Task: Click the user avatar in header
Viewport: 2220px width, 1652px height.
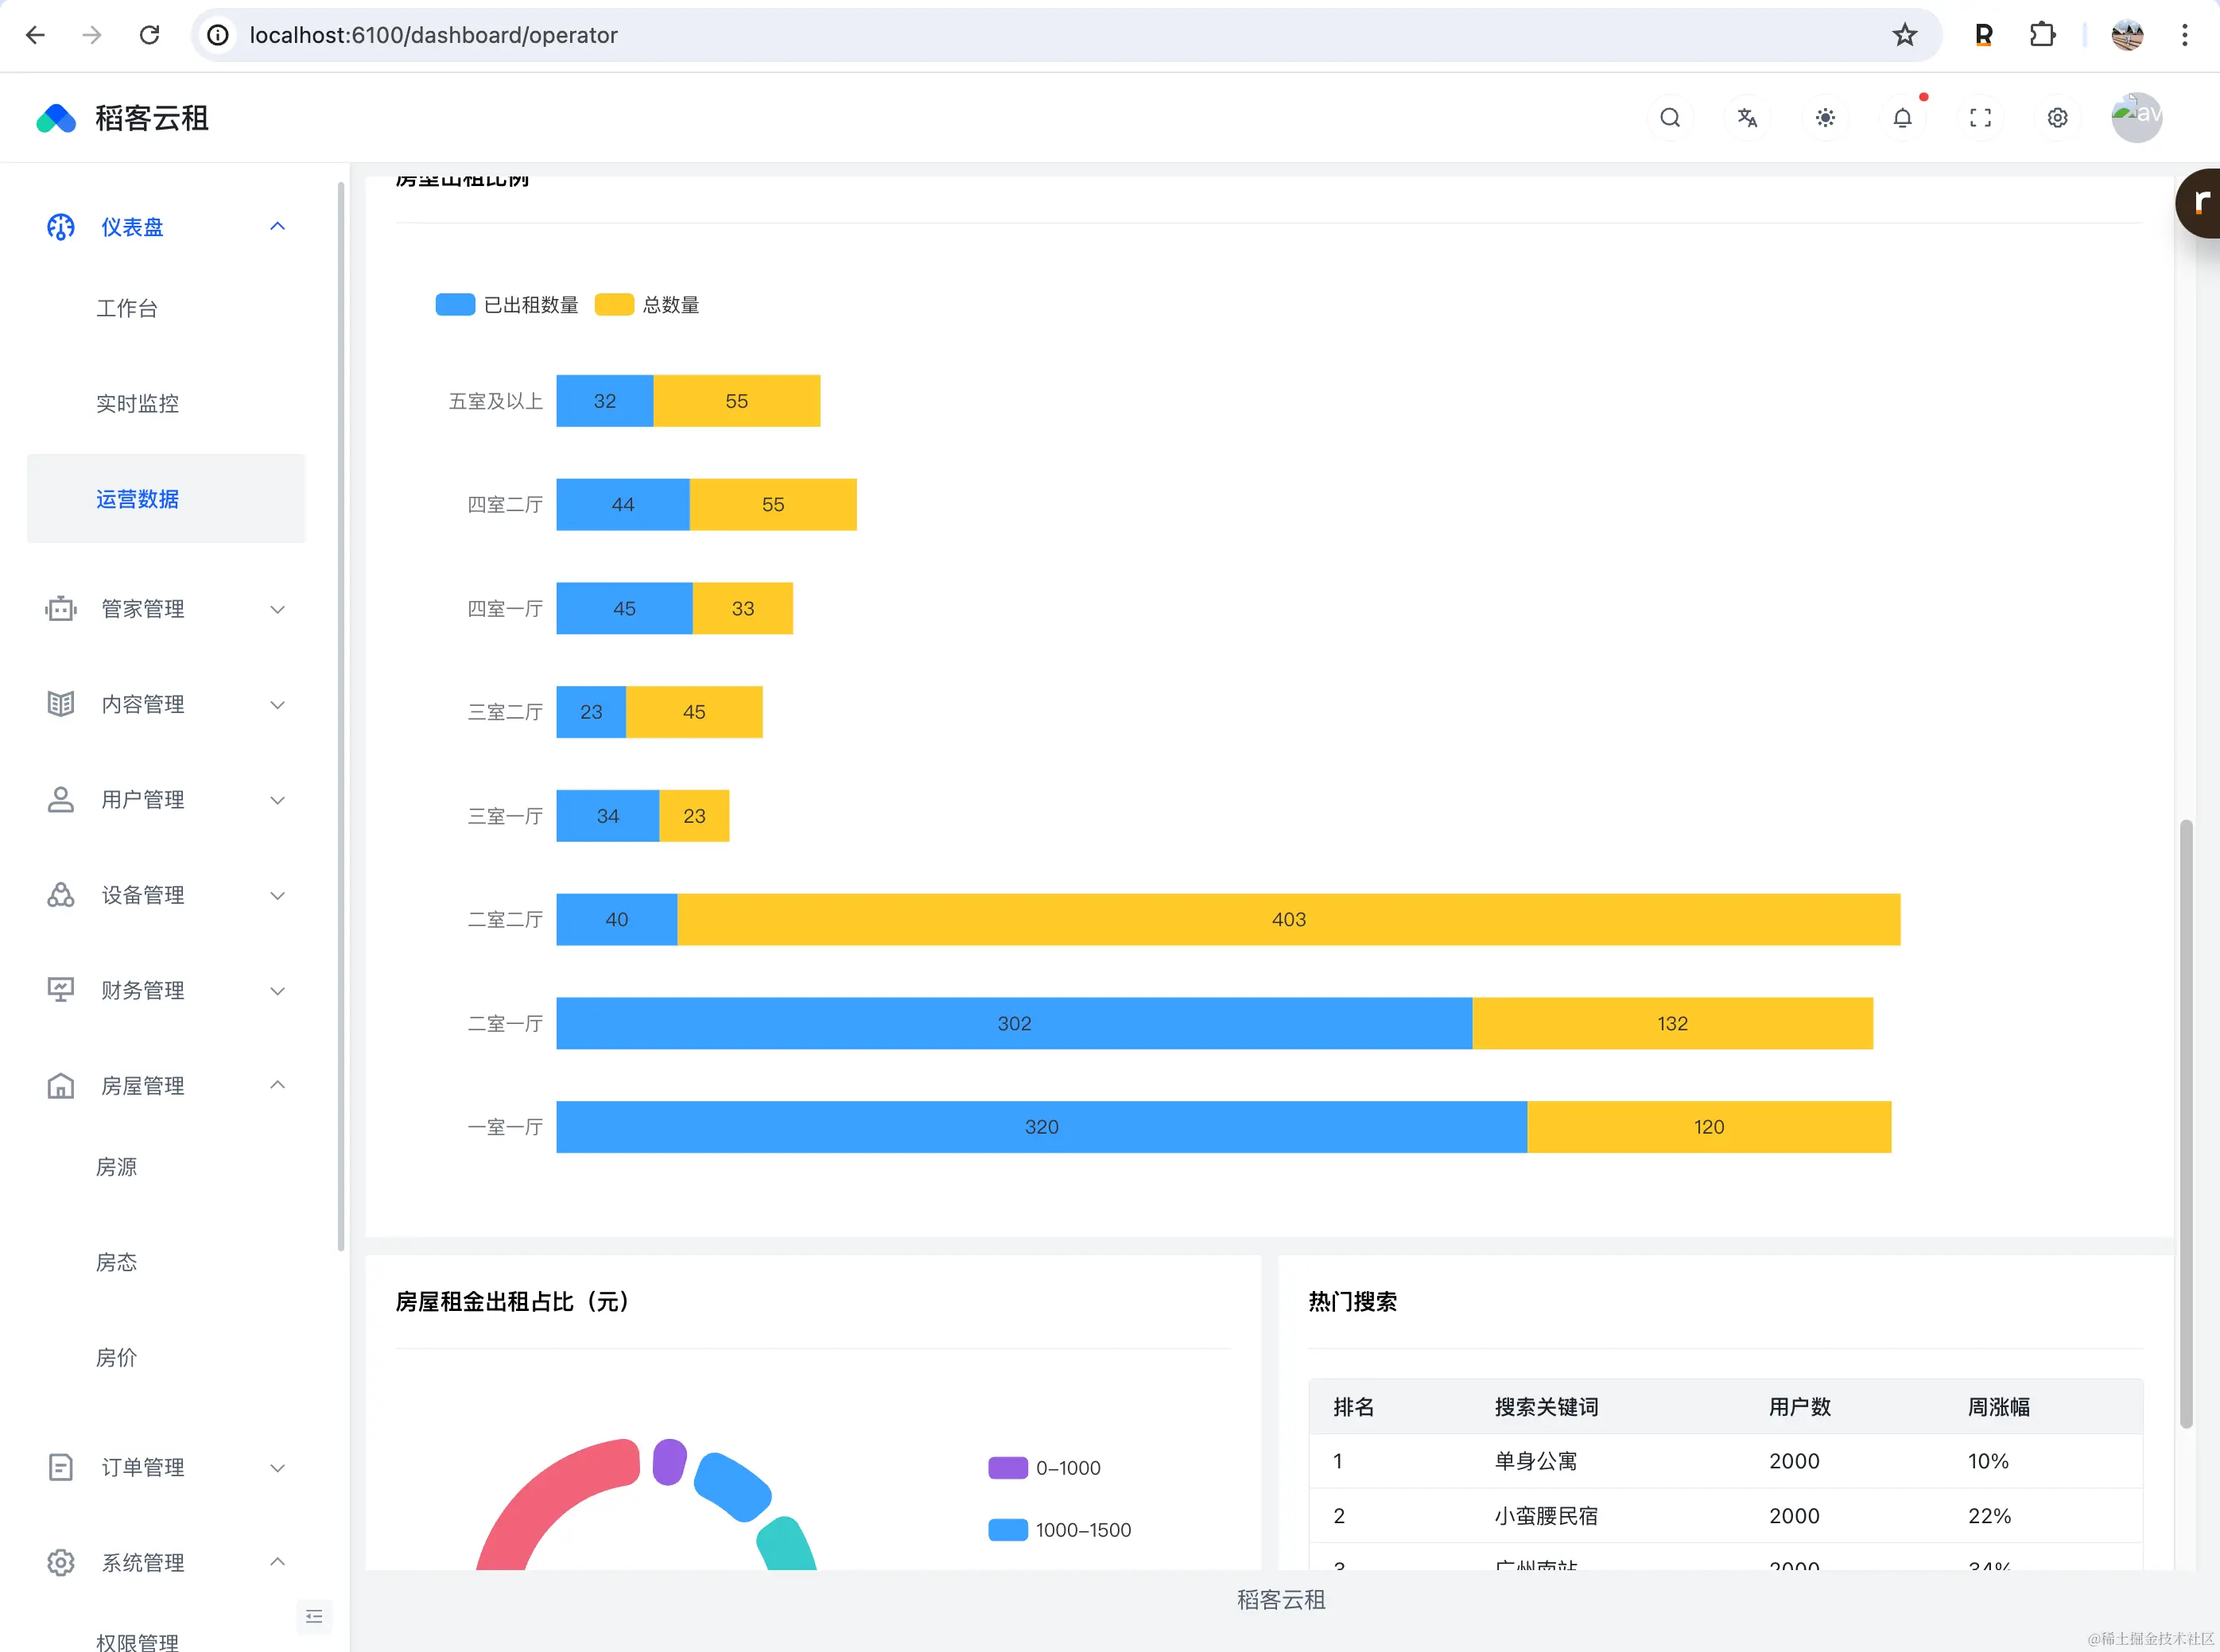Action: point(2136,118)
